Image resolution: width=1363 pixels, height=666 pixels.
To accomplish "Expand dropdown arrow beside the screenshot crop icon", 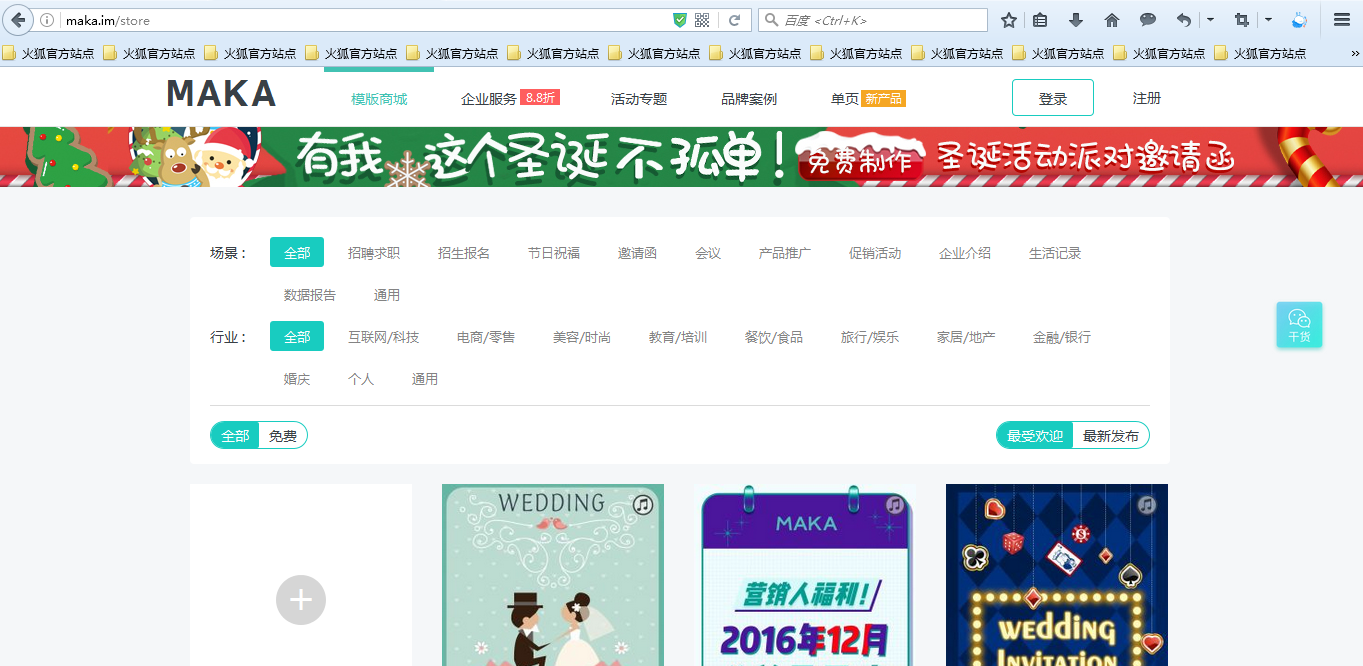I will coord(1268,20).
